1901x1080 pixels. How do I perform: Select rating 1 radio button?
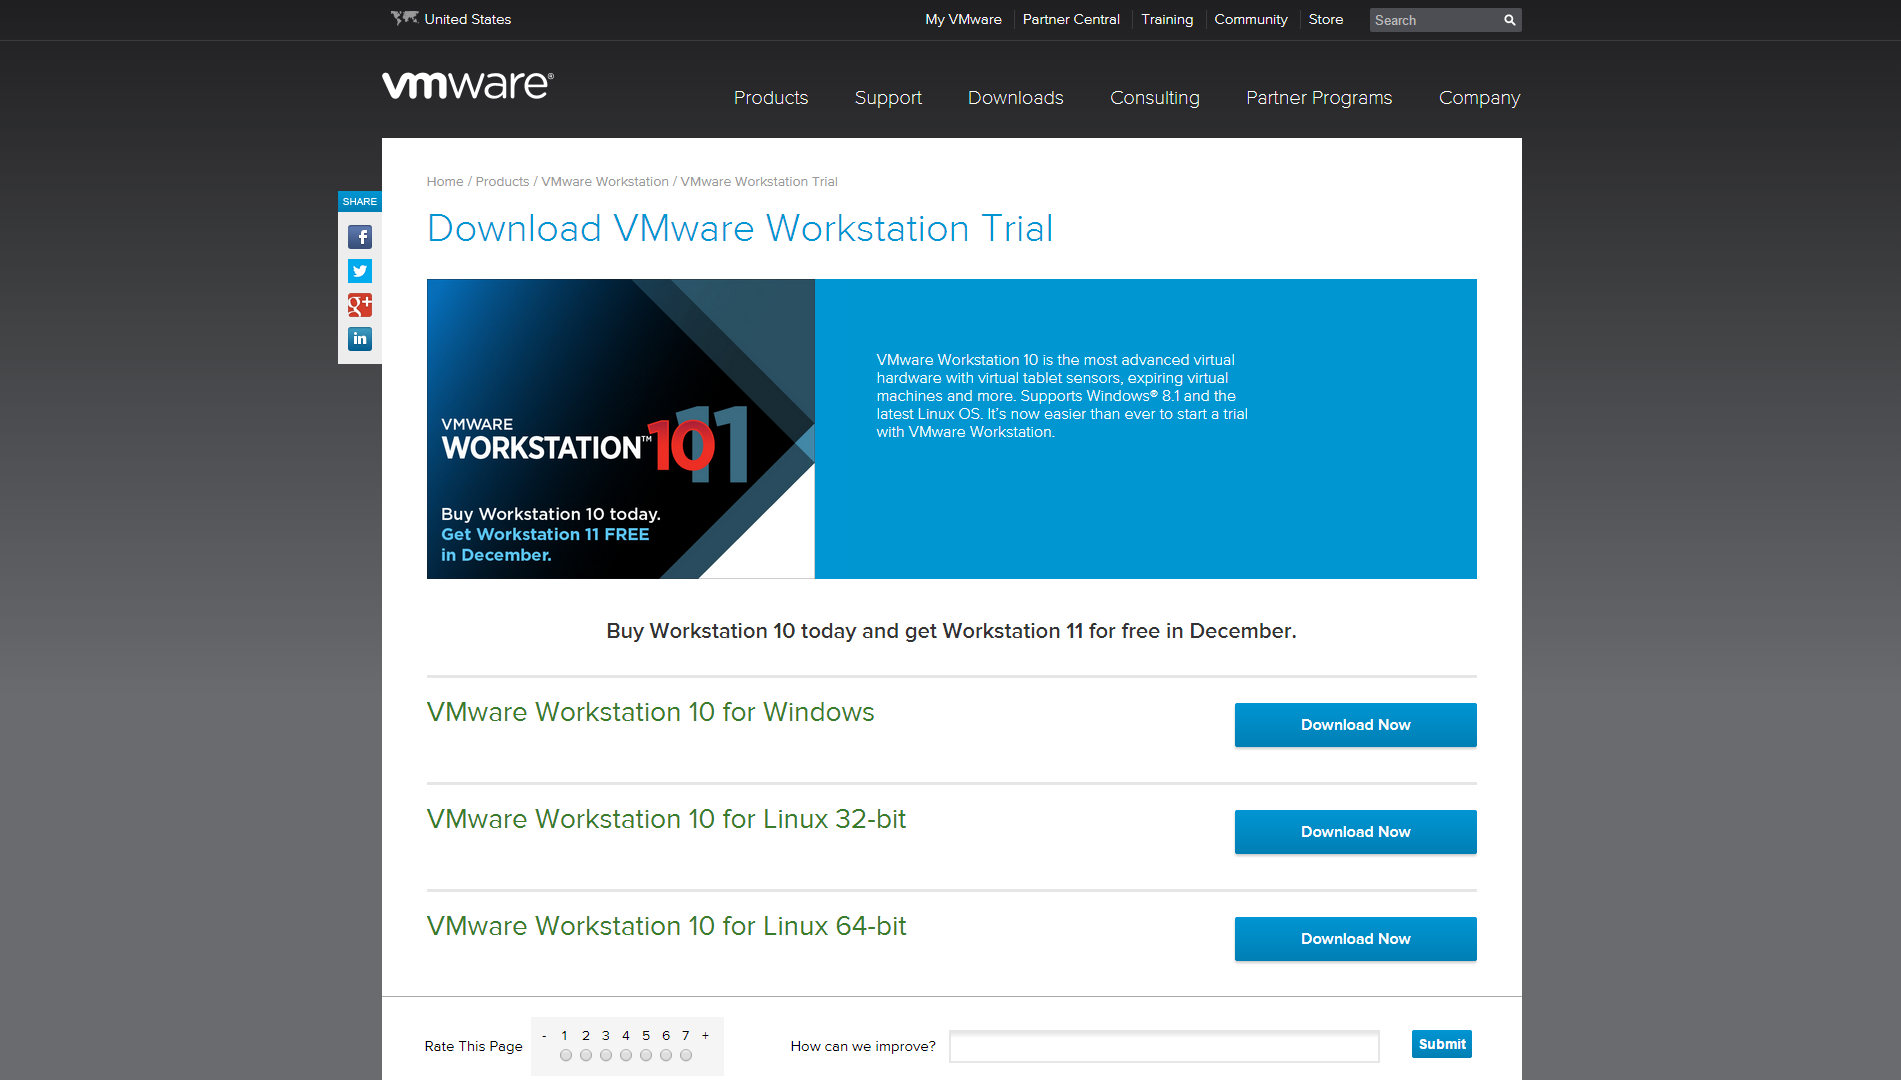pos(566,1055)
